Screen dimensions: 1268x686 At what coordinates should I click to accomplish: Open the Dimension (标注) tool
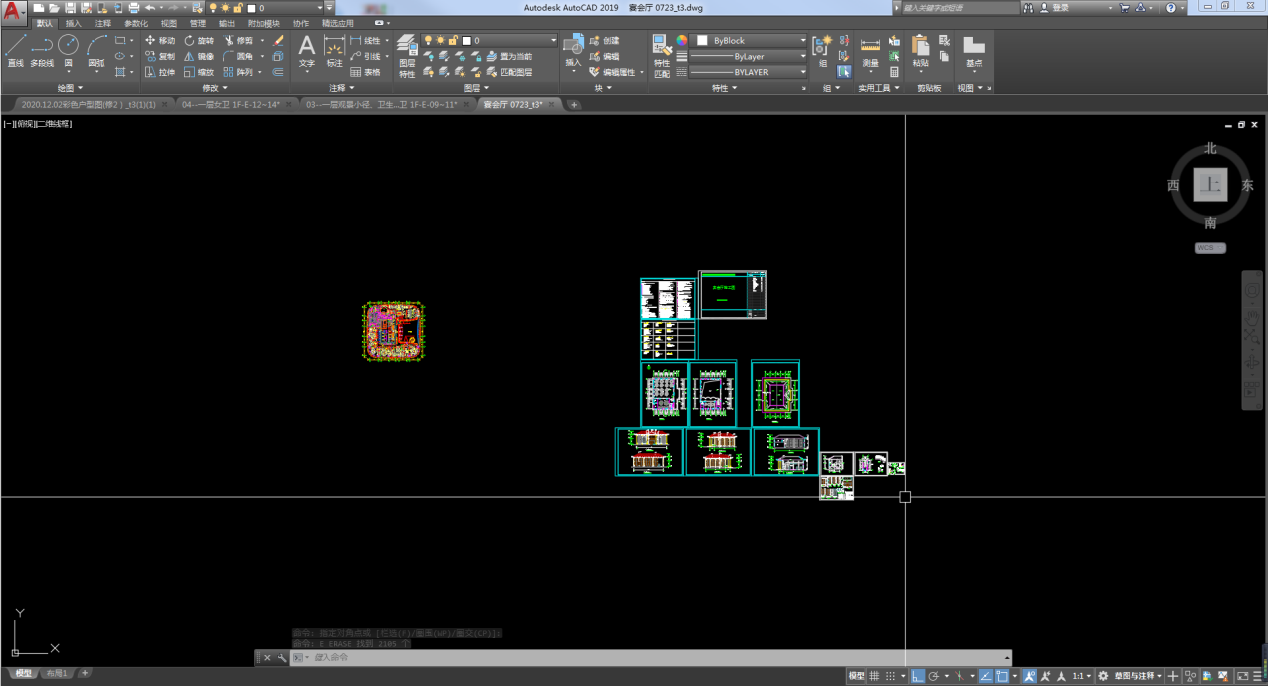pos(334,51)
